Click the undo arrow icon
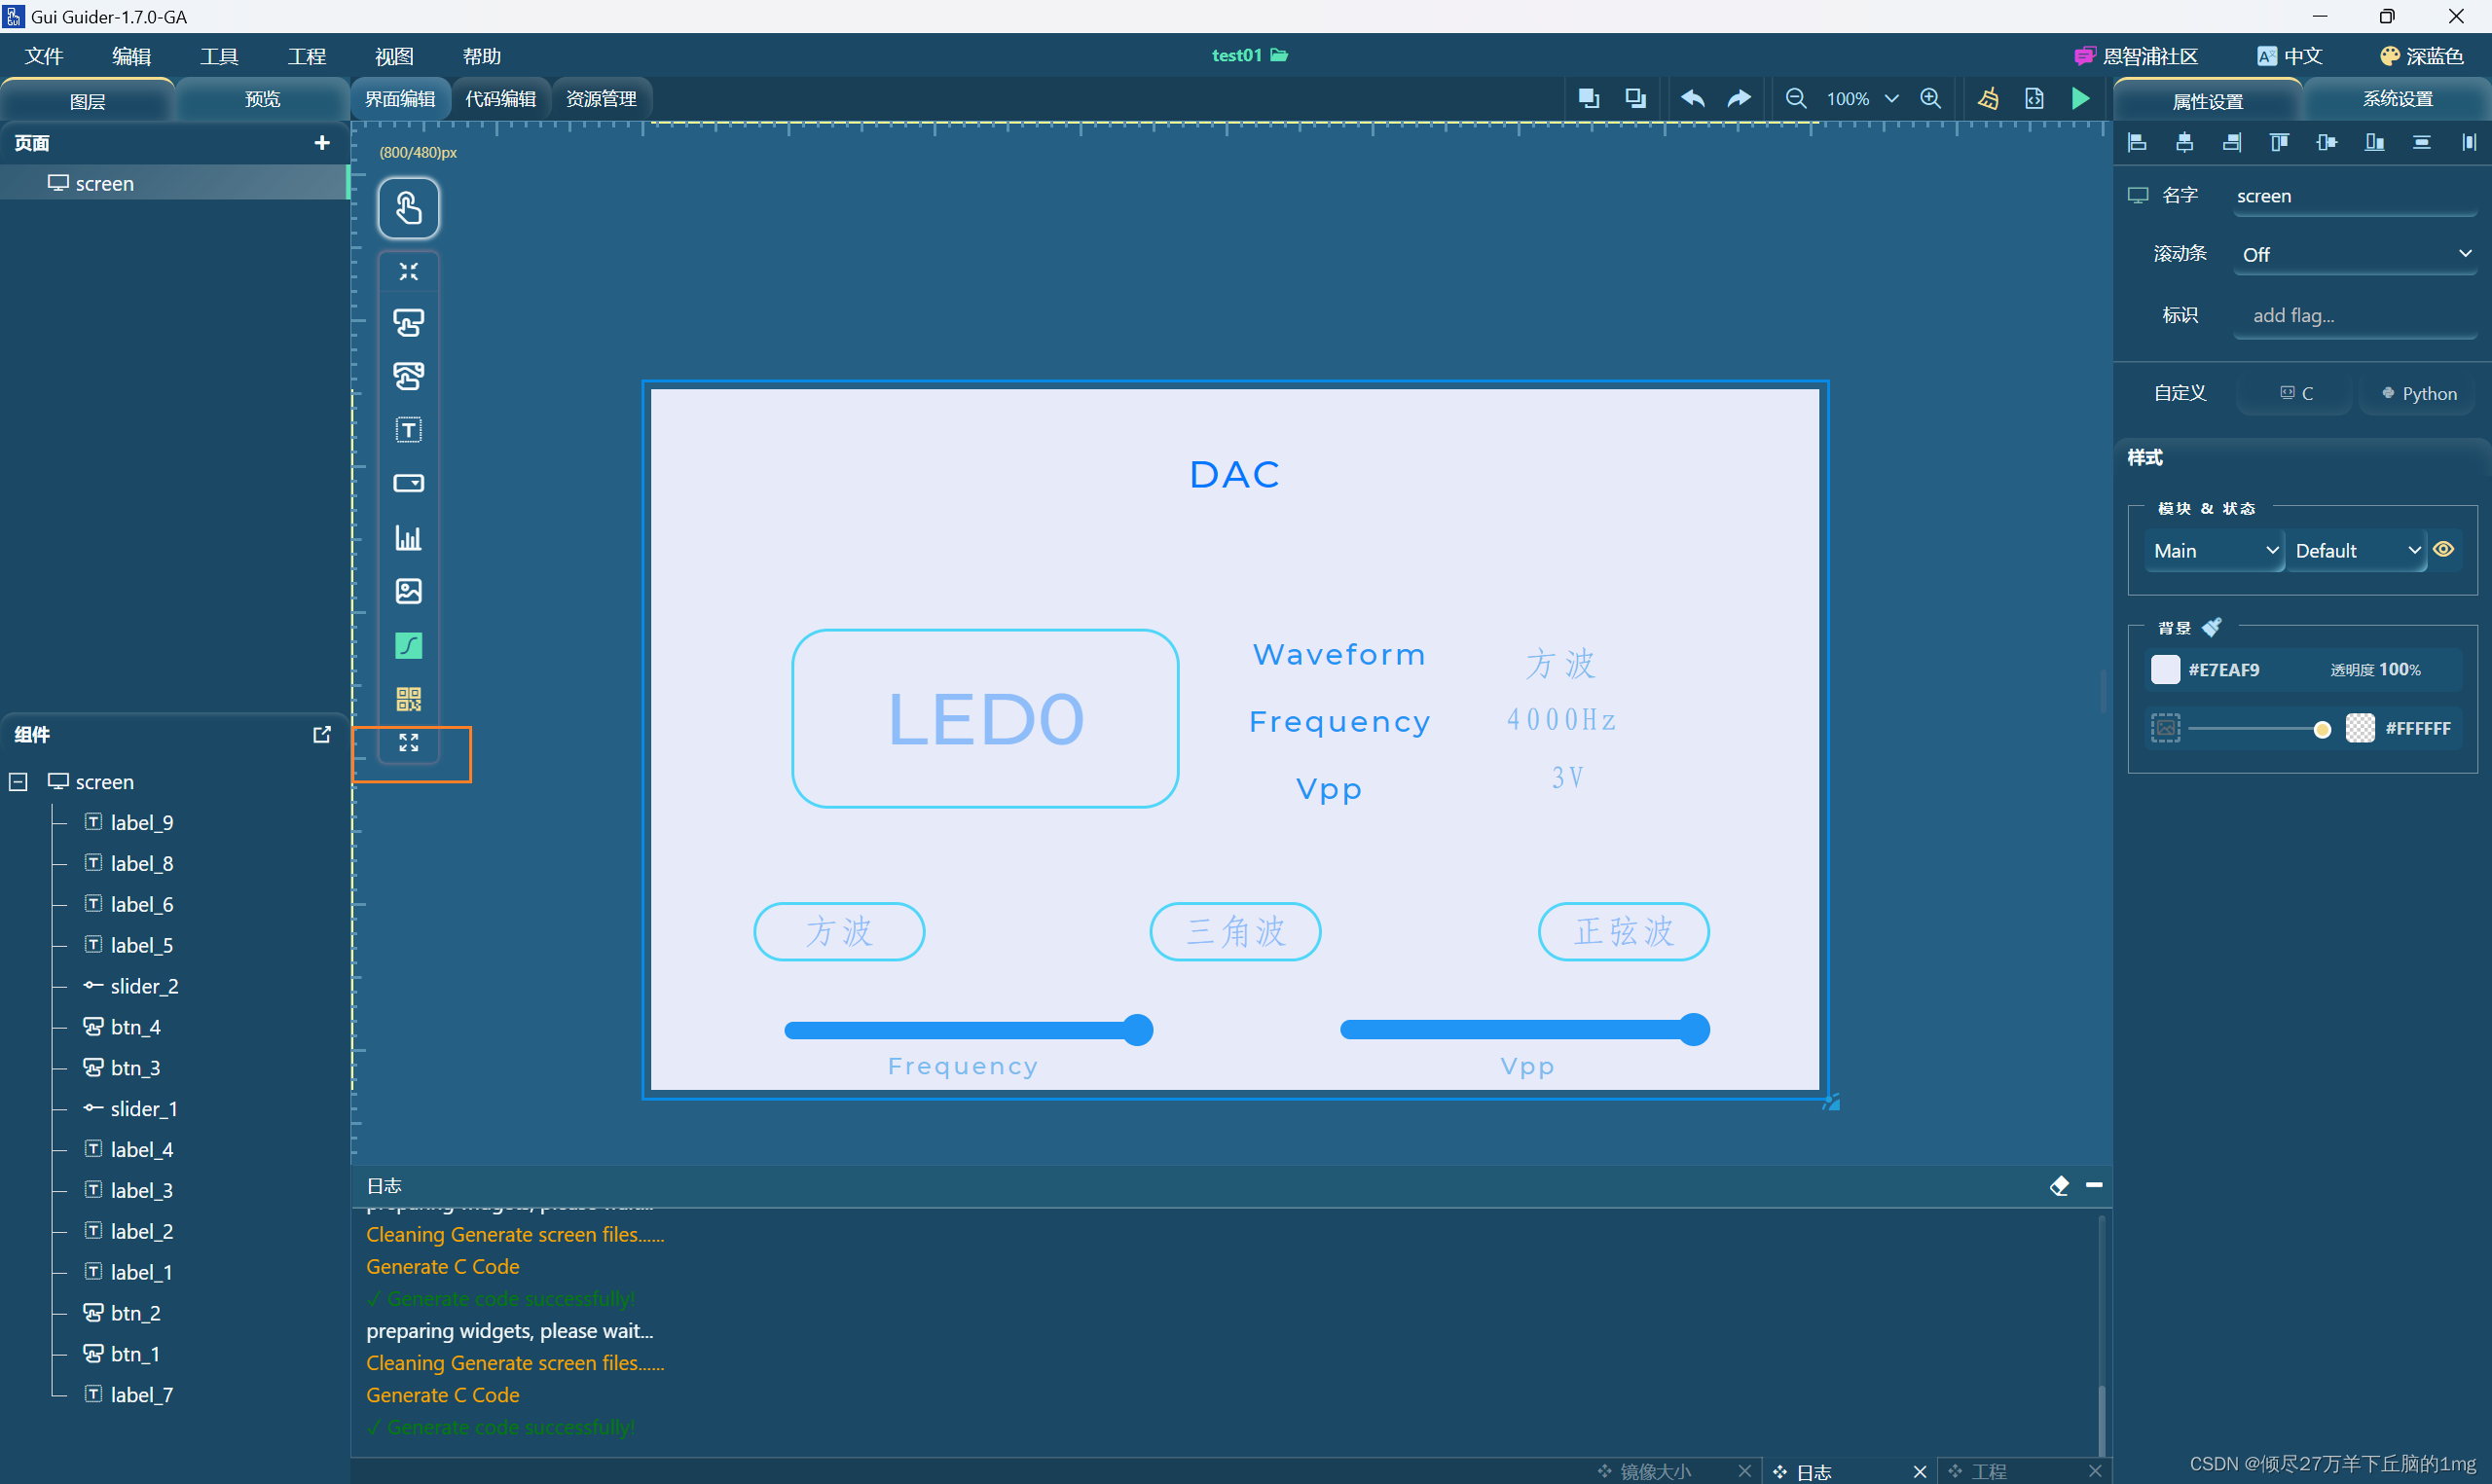This screenshot has height=1484, width=2492. click(x=1692, y=98)
